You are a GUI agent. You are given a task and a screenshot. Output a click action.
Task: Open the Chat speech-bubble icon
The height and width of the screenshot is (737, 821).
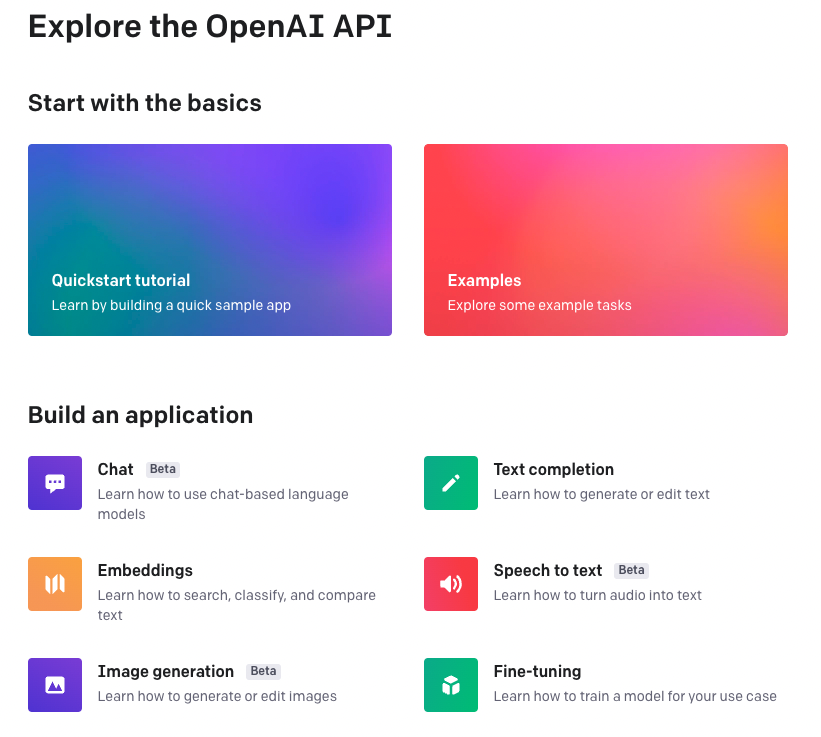point(55,483)
